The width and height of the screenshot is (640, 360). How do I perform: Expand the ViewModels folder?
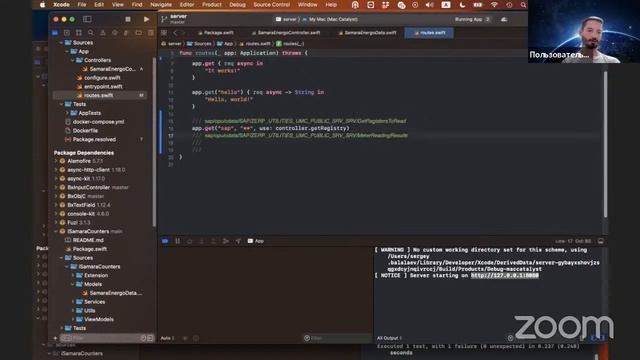tap(73, 319)
